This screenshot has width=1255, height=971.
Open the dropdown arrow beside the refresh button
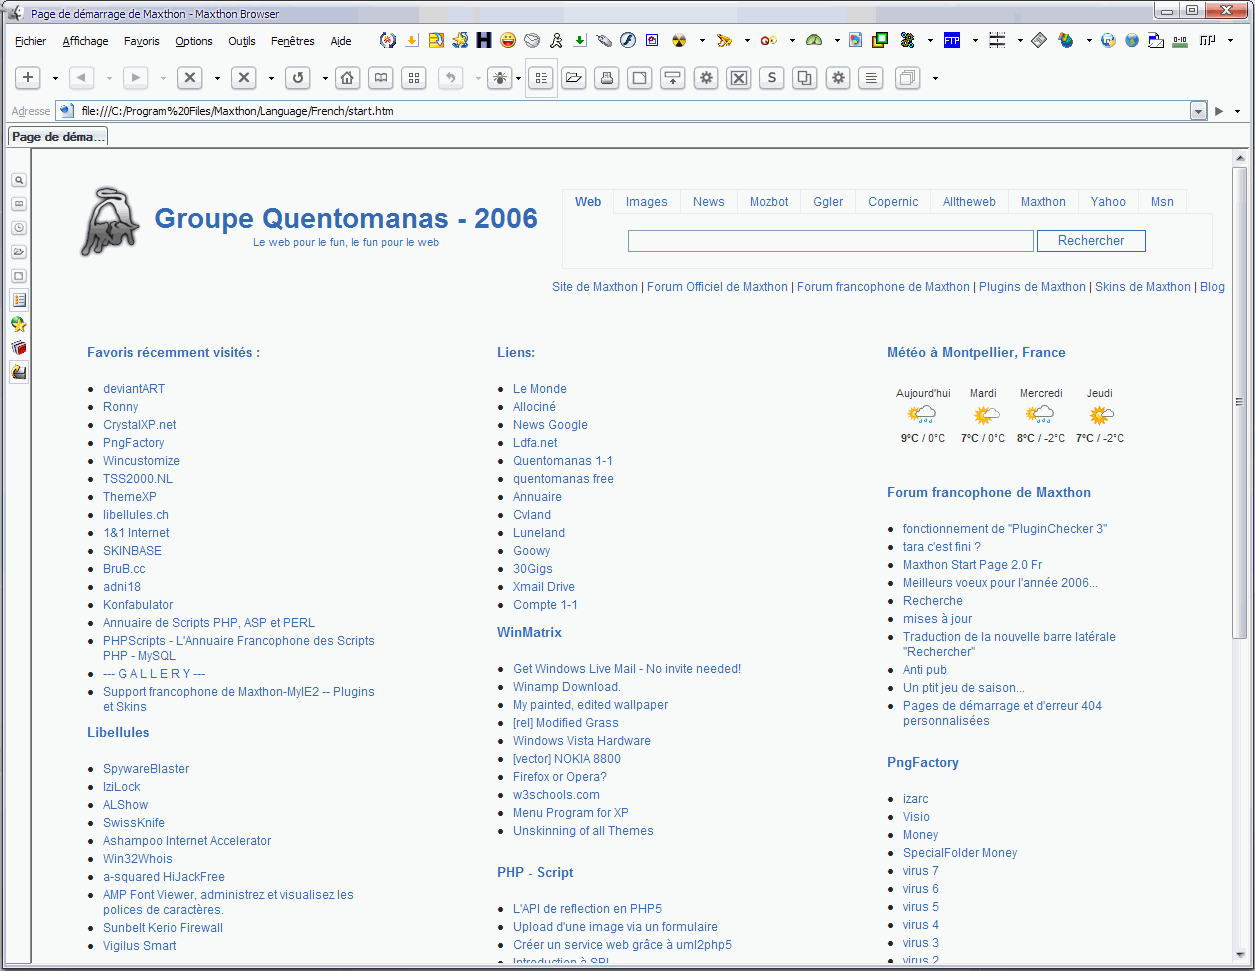click(324, 78)
